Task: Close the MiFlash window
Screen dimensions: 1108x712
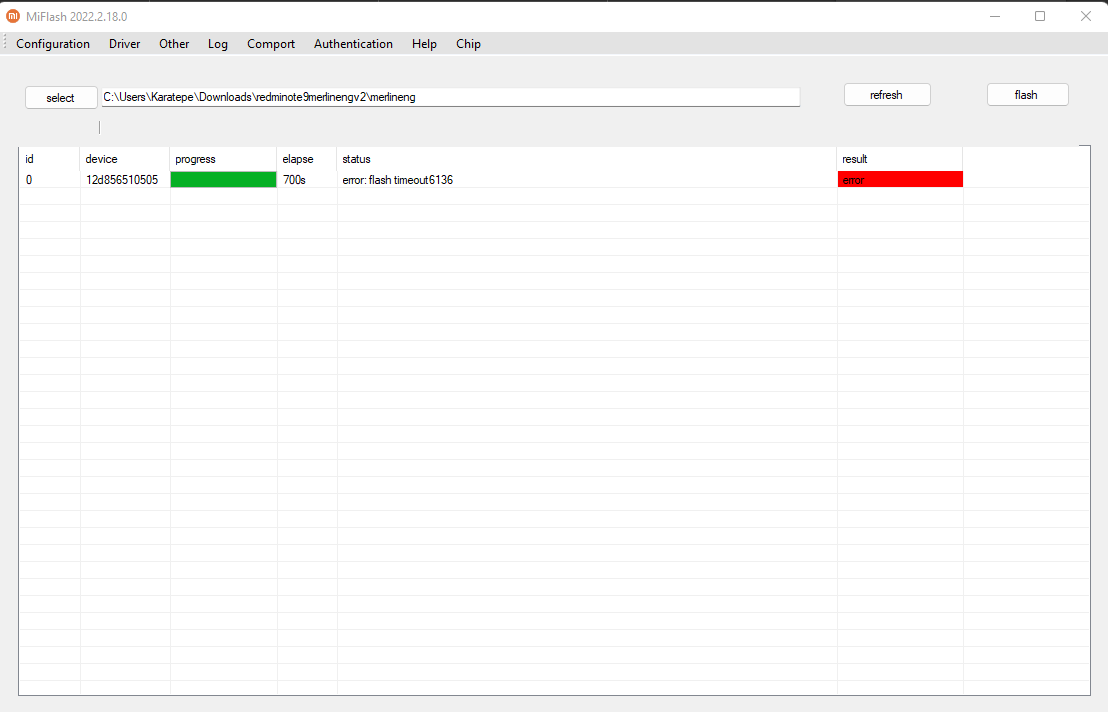Action: pos(1086,16)
